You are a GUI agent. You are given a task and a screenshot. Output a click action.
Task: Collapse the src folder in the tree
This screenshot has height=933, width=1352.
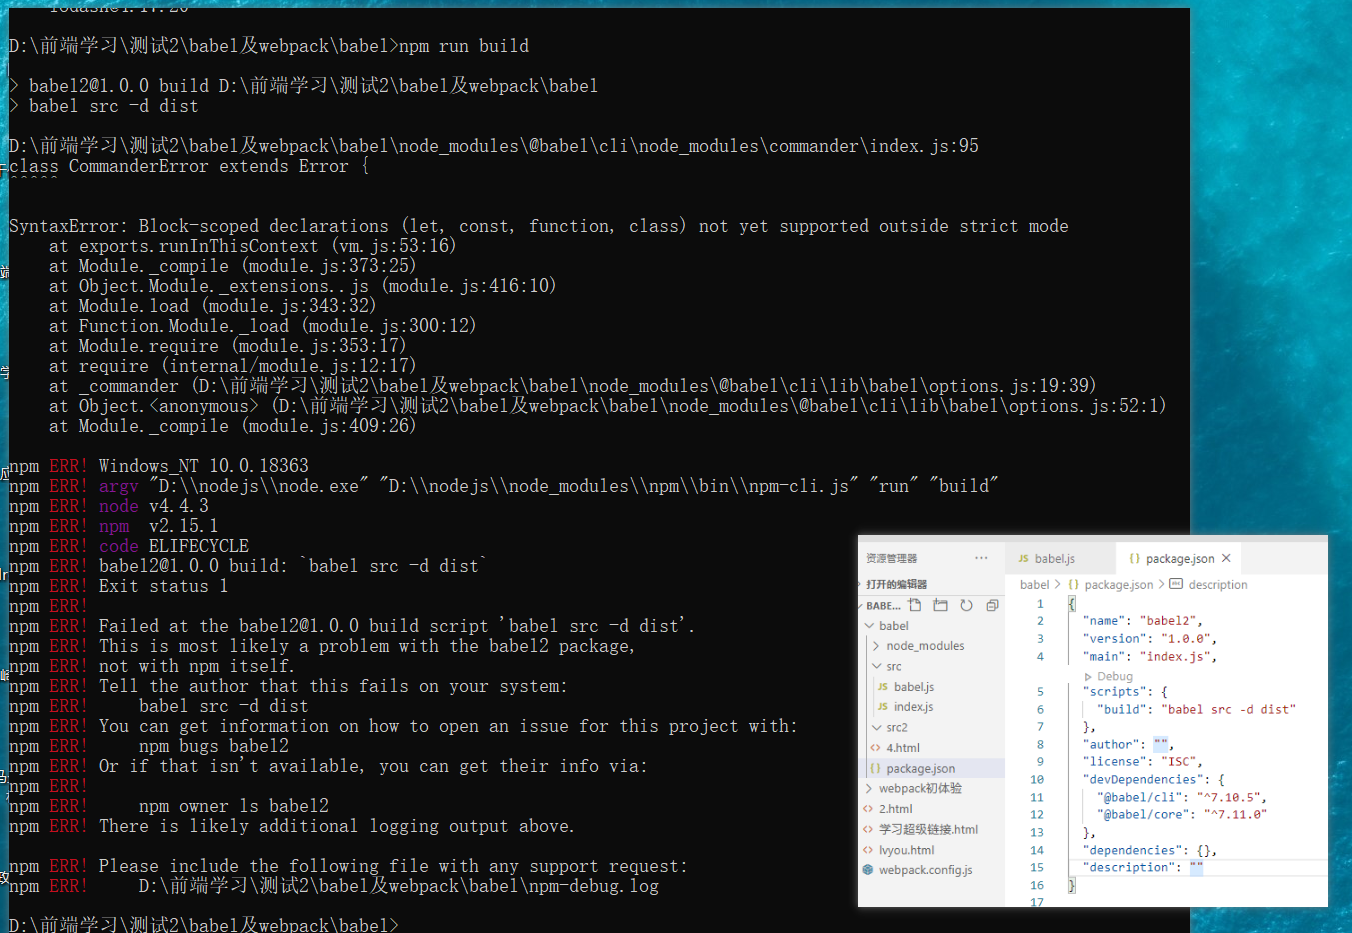tap(877, 666)
